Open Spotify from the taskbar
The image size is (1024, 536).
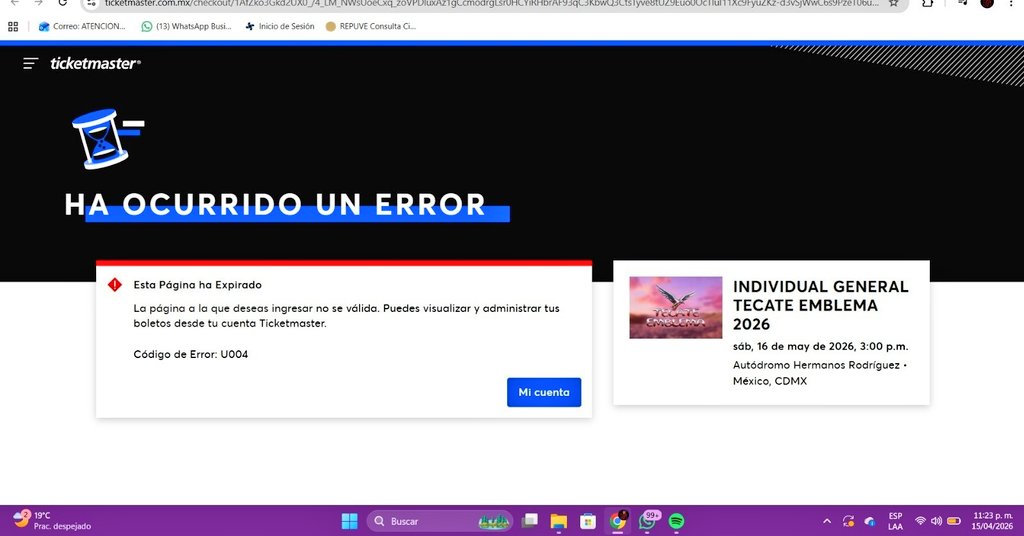(677, 521)
